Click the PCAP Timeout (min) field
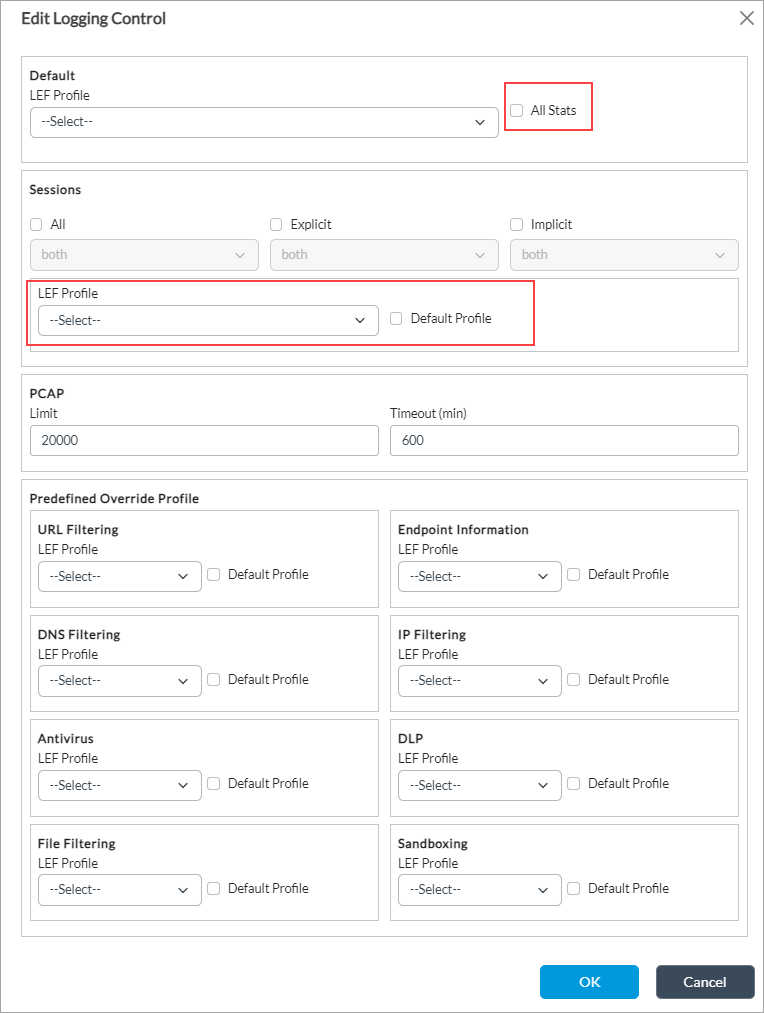764x1013 pixels. [564, 440]
